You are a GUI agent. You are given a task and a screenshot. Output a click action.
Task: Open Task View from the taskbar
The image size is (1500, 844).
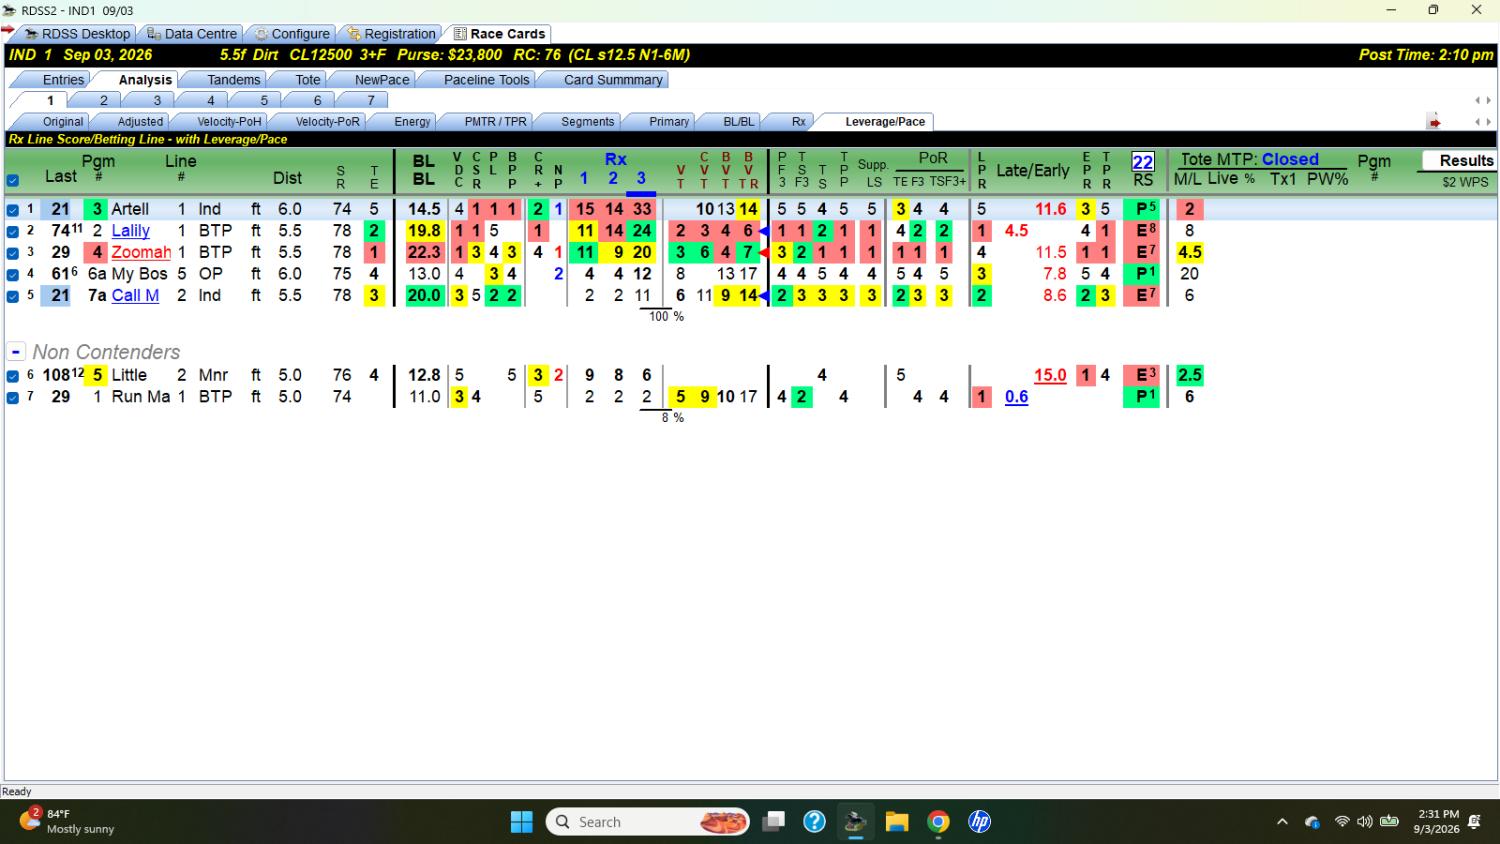click(773, 822)
